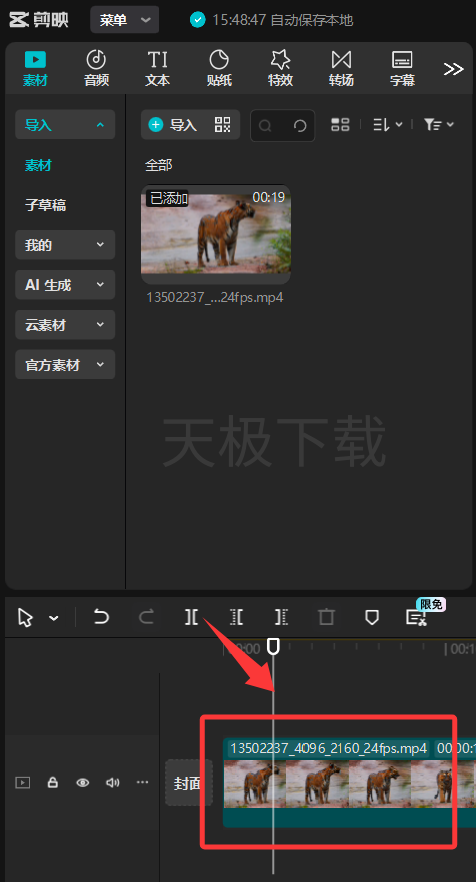The image size is (476, 882).
Task: Click the QR code import icon
Action: tap(223, 125)
